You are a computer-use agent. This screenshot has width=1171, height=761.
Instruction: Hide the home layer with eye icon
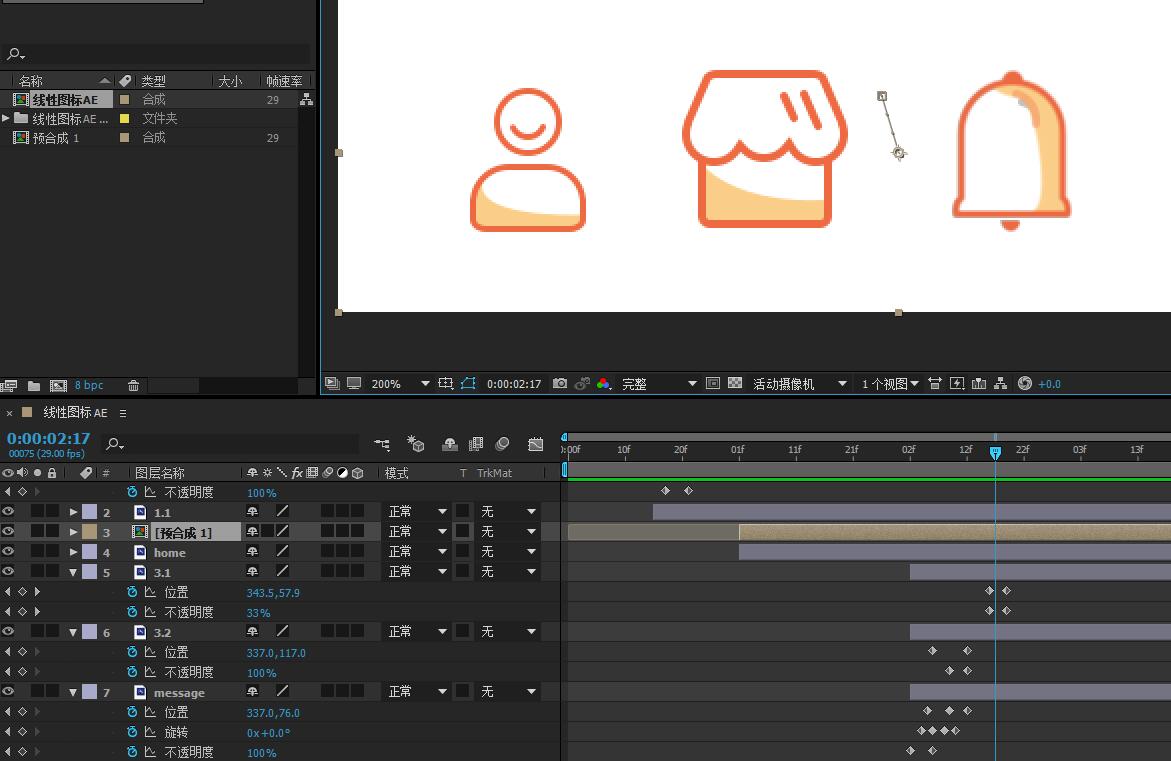coord(8,552)
